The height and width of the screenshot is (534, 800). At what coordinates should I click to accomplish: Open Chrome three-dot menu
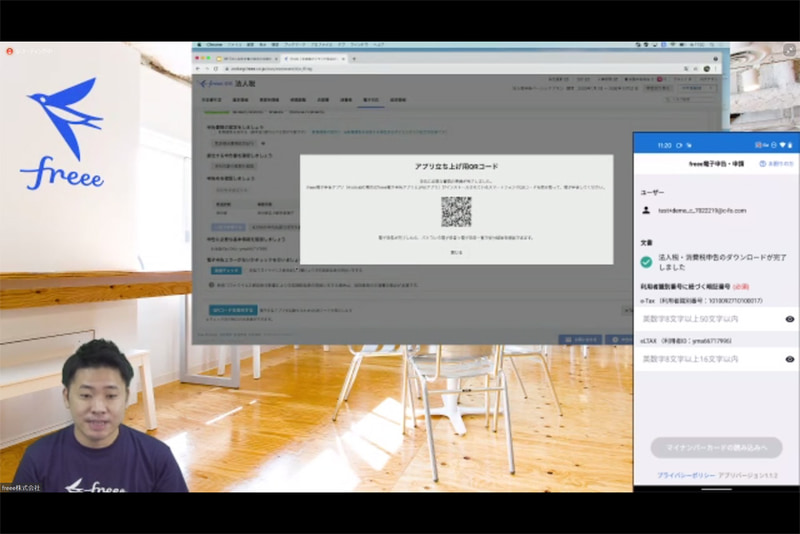pyautogui.click(x=716, y=68)
